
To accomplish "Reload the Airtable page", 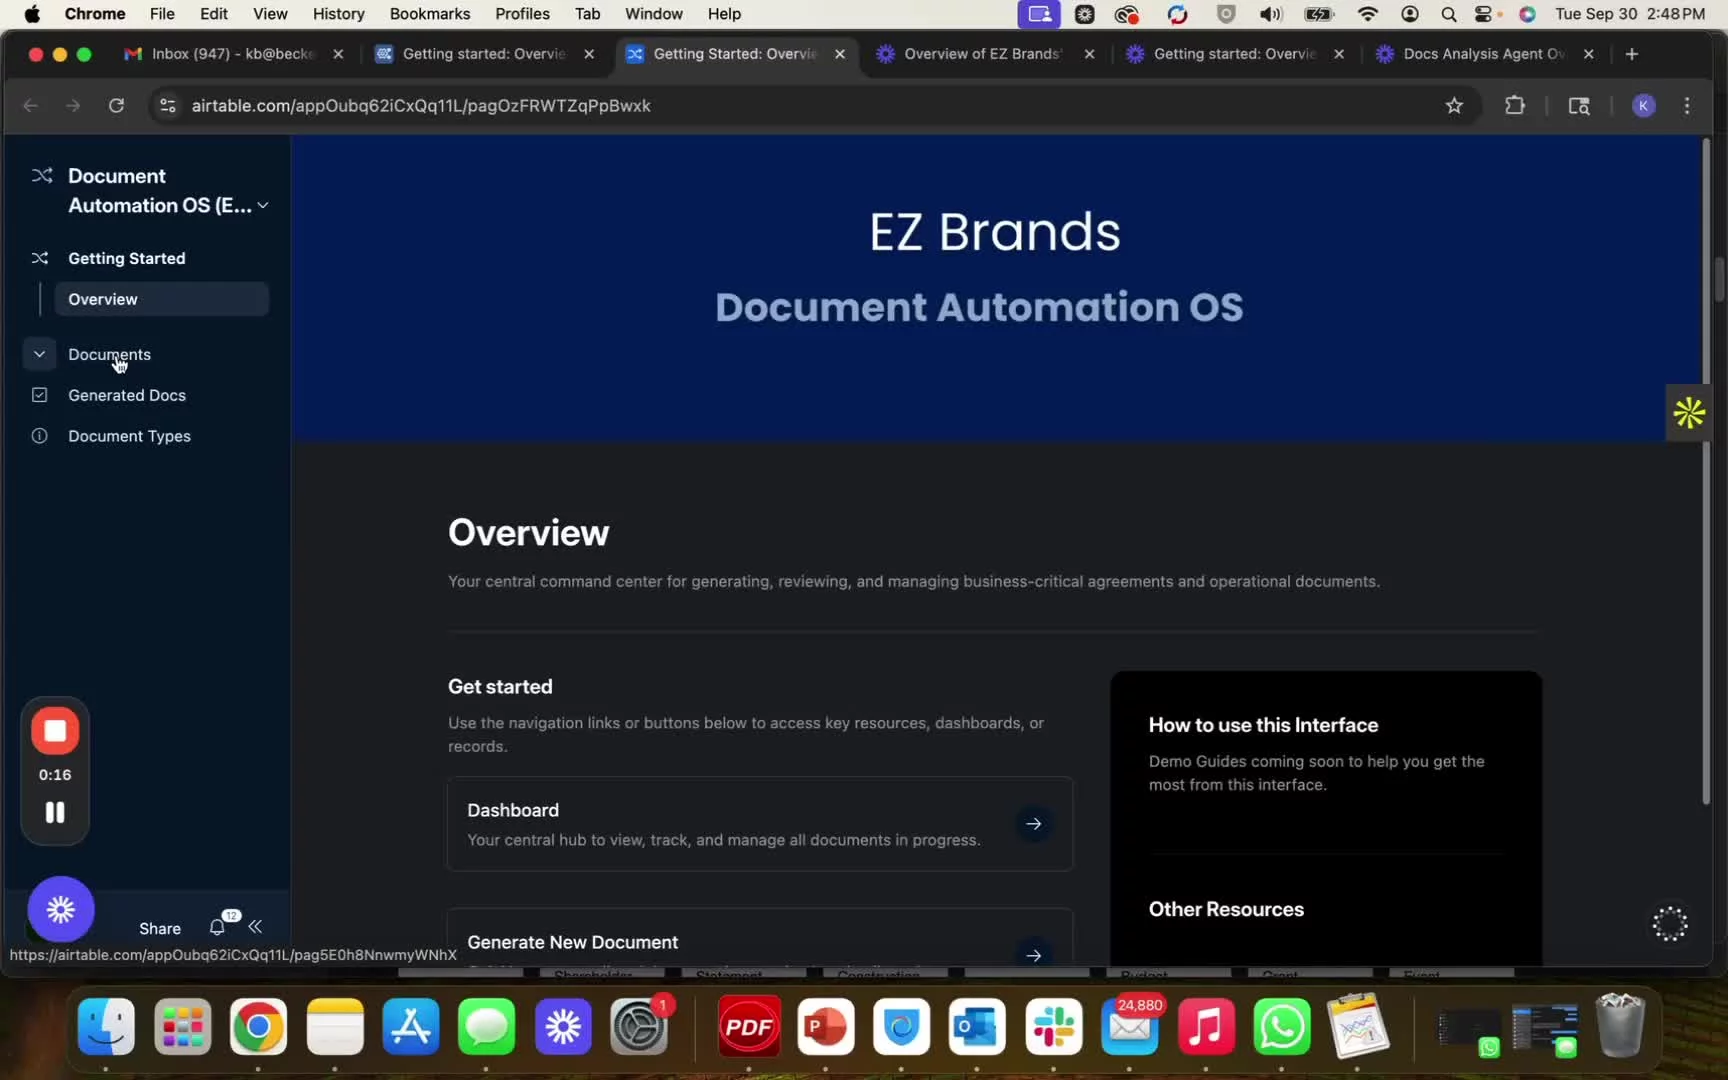I will [116, 106].
